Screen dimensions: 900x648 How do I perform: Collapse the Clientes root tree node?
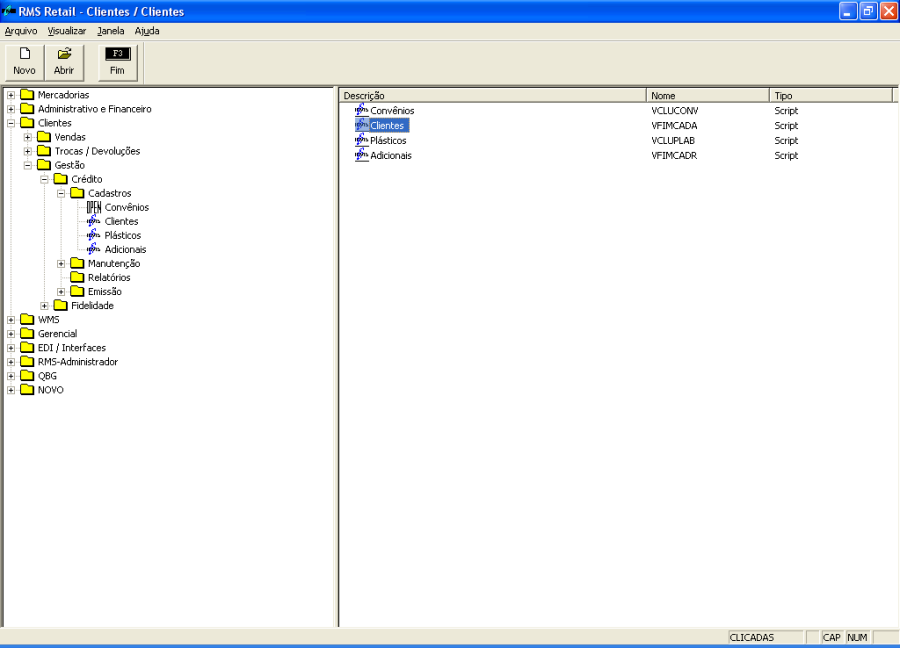coord(11,123)
